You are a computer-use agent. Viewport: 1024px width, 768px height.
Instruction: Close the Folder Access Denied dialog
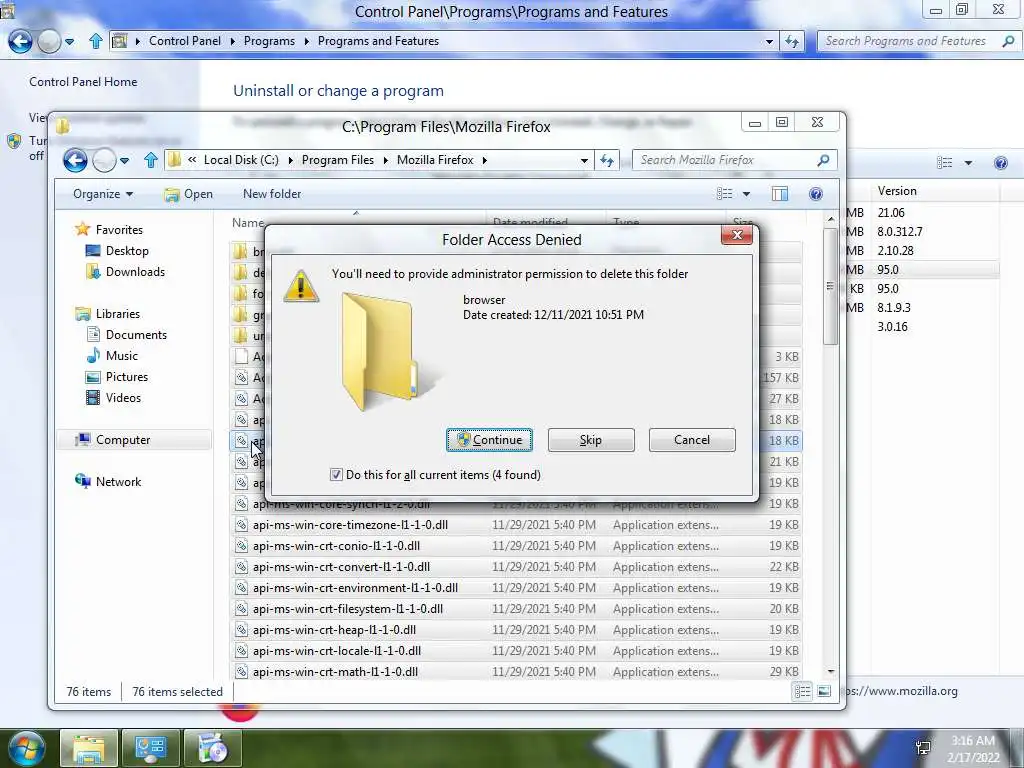pos(737,234)
